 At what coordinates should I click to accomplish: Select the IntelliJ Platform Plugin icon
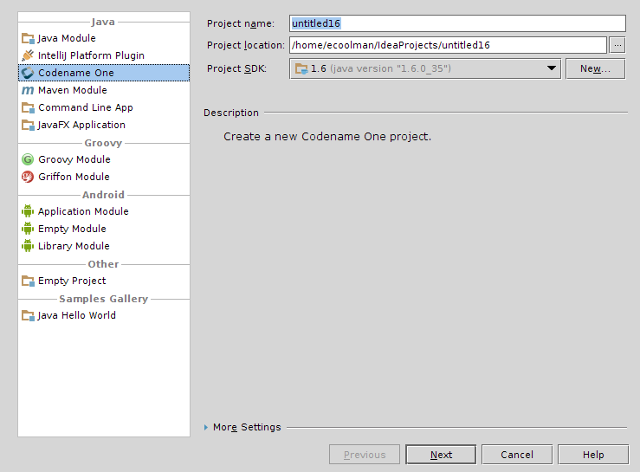tap(28, 55)
